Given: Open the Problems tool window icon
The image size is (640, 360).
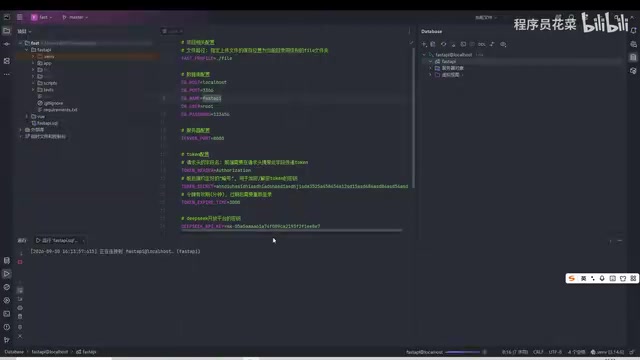Looking at the screenshot, I should coord(7,327).
